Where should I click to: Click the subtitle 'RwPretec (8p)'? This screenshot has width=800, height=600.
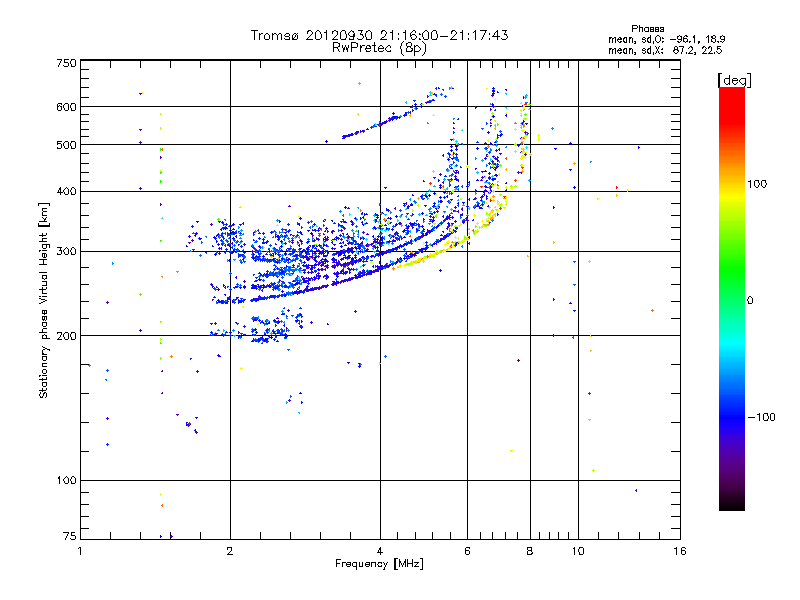pos(379,48)
